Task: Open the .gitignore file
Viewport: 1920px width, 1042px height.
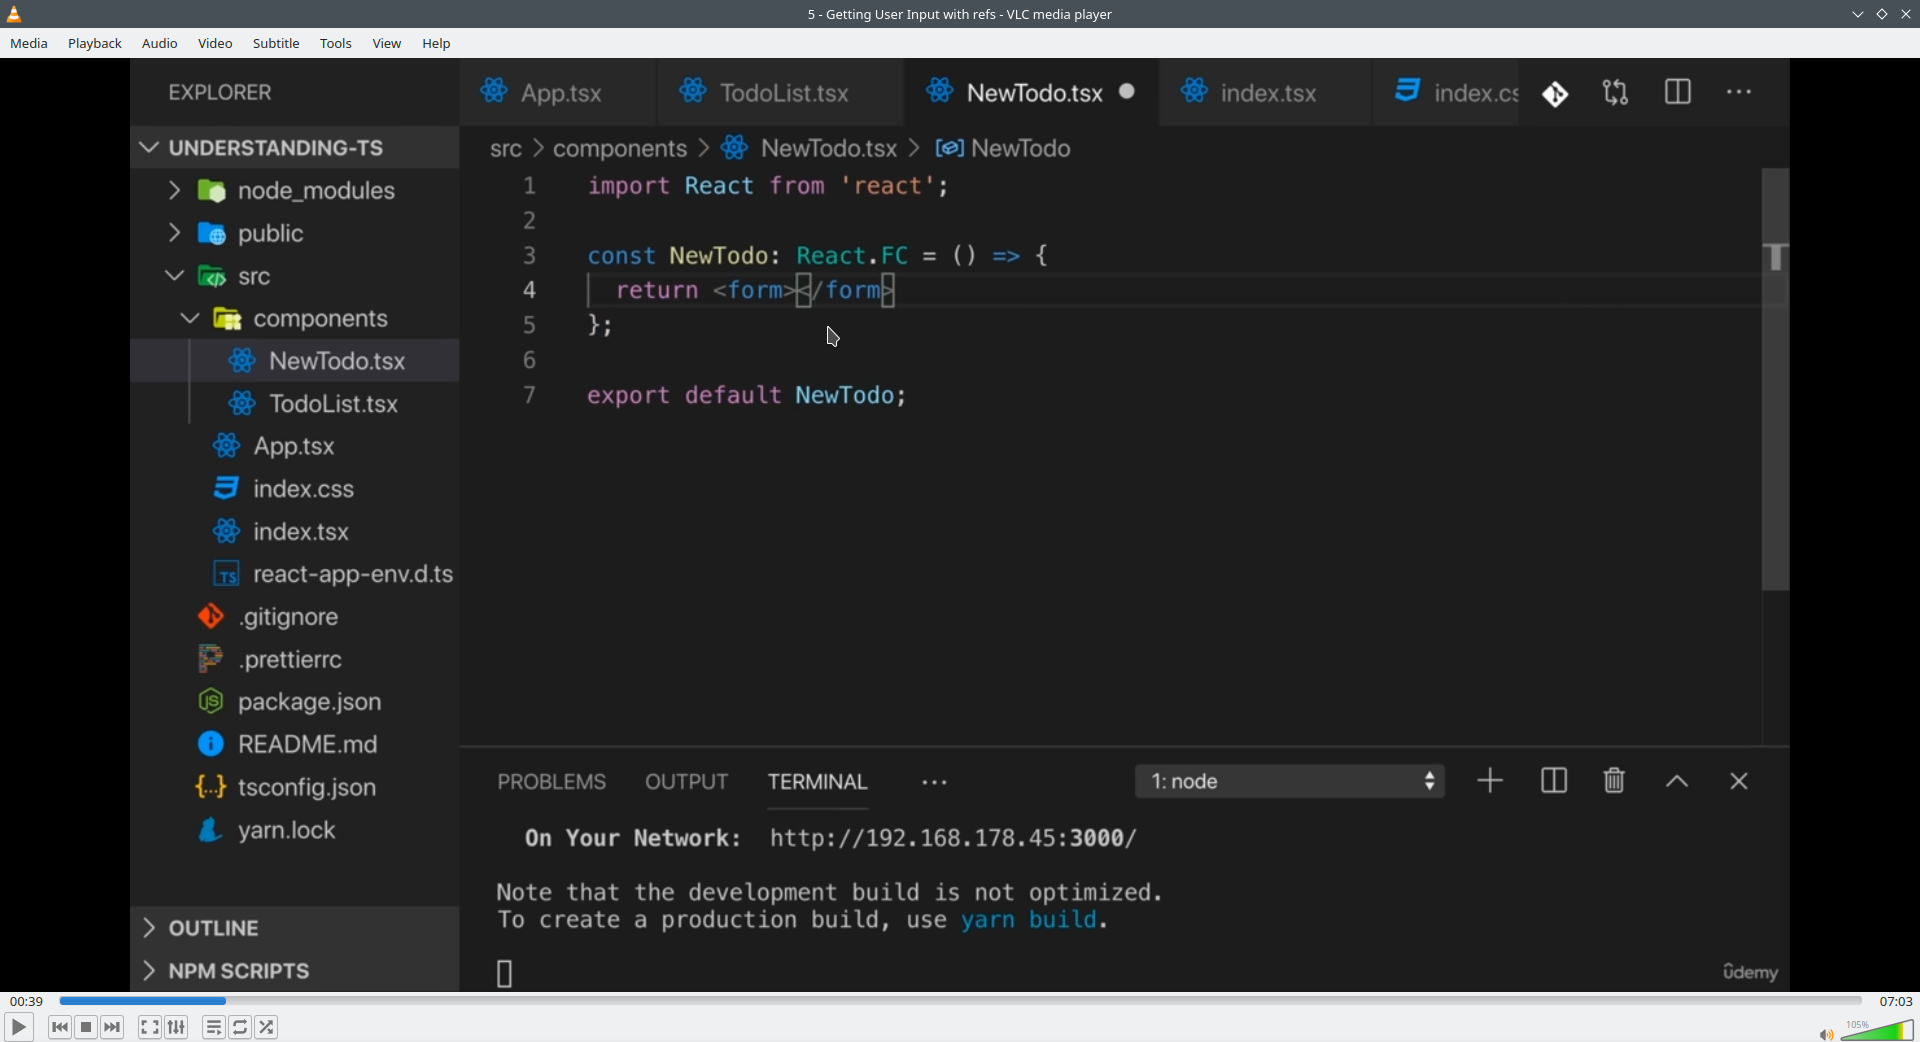Action: (295, 617)
